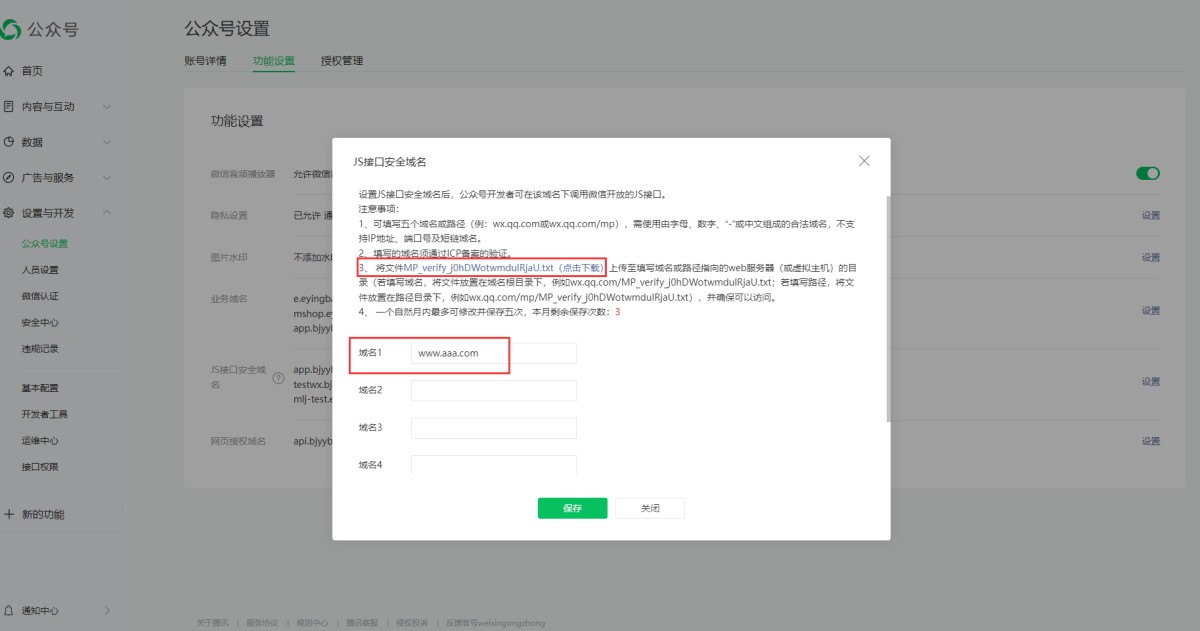Switch to the 功能设置 tab
The image size is (1200, 631).
[274, 61]
